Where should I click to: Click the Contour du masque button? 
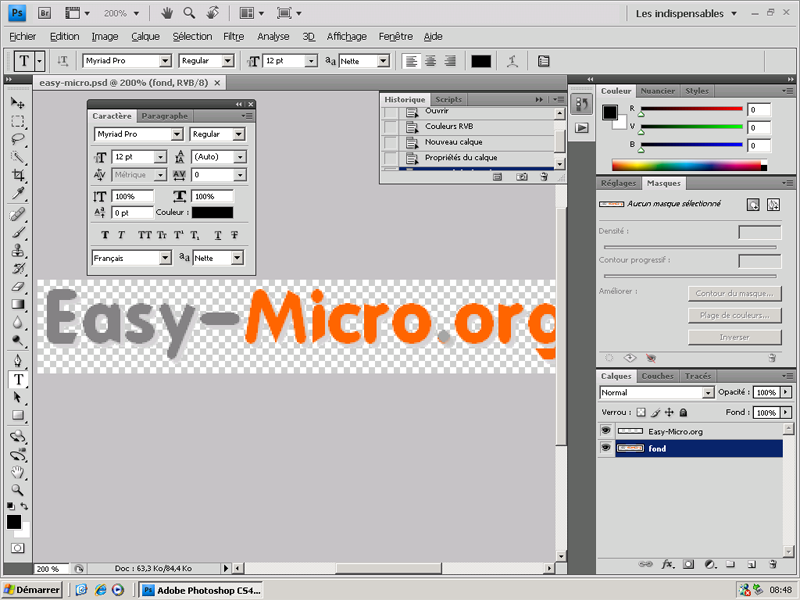point(735,293)
